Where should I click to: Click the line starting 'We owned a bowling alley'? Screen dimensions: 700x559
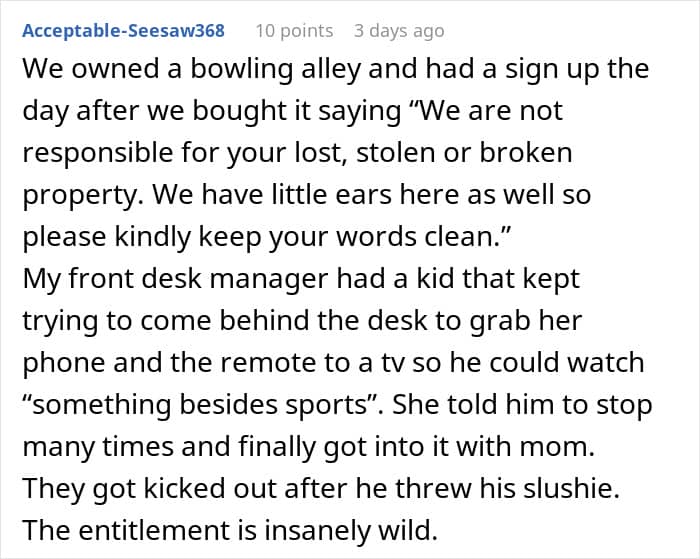(336, 70)
